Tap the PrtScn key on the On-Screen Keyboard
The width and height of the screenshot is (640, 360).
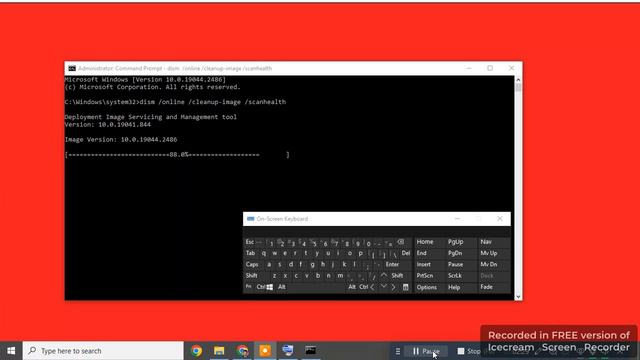425,276
